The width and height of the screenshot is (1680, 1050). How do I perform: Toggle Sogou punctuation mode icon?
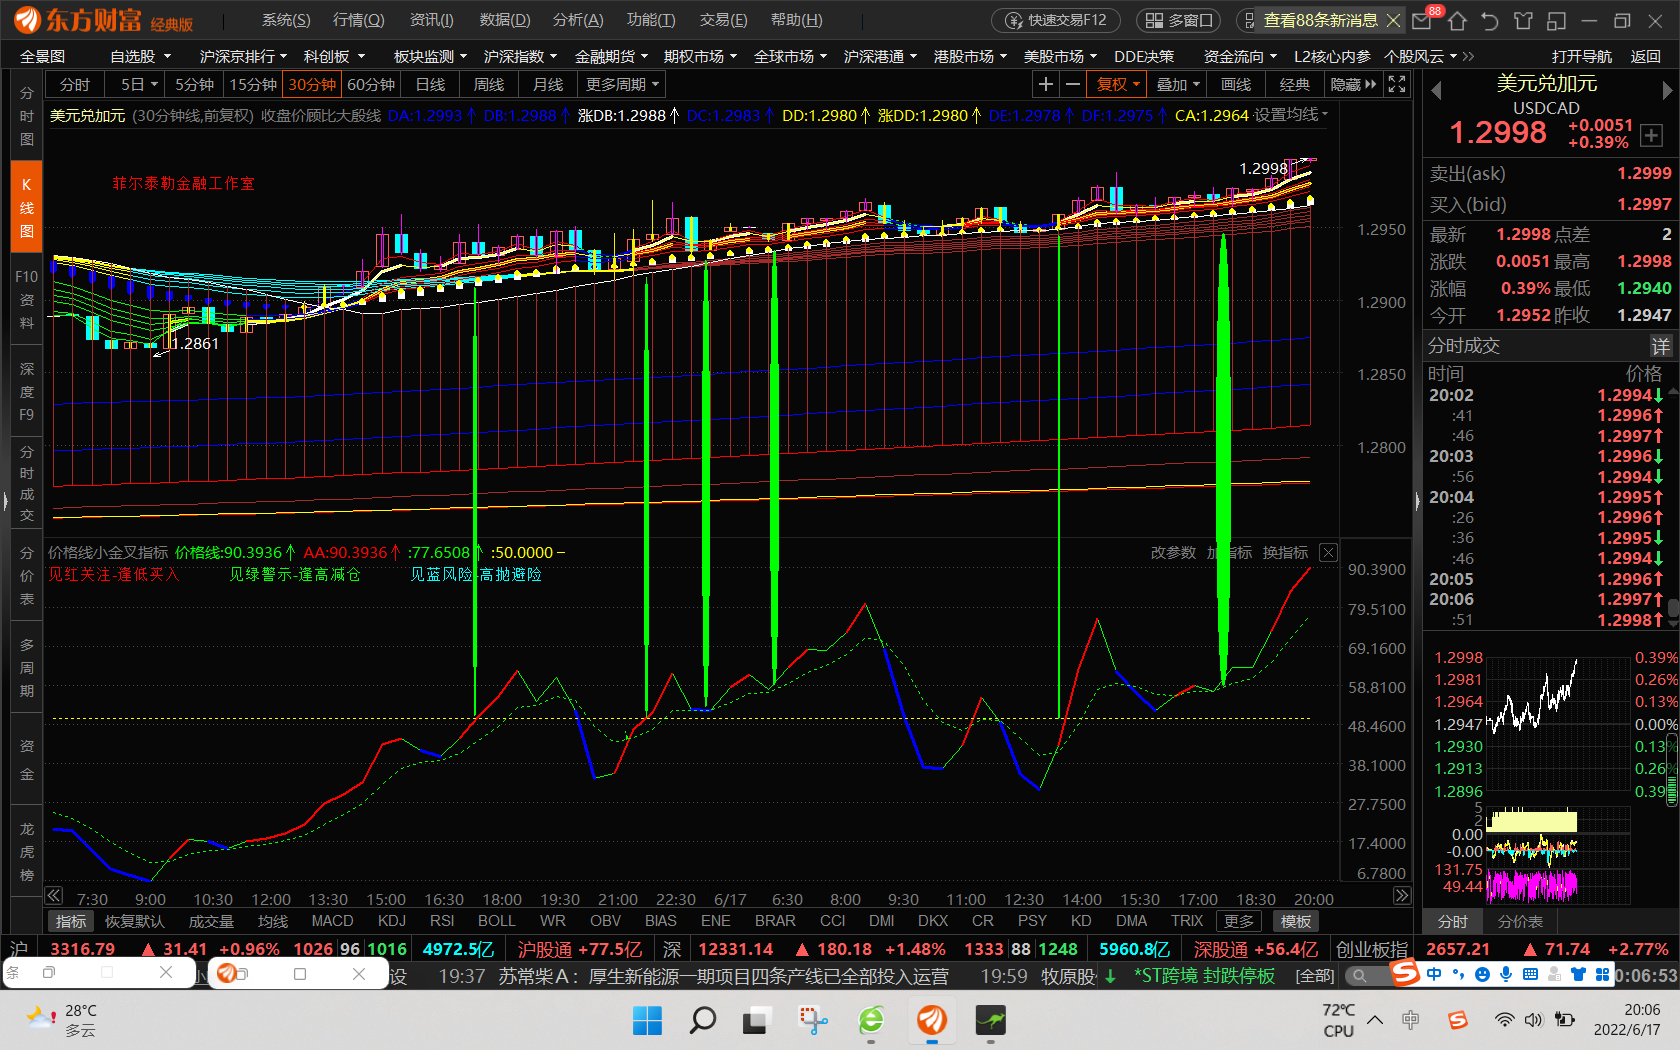(1458, 974)
